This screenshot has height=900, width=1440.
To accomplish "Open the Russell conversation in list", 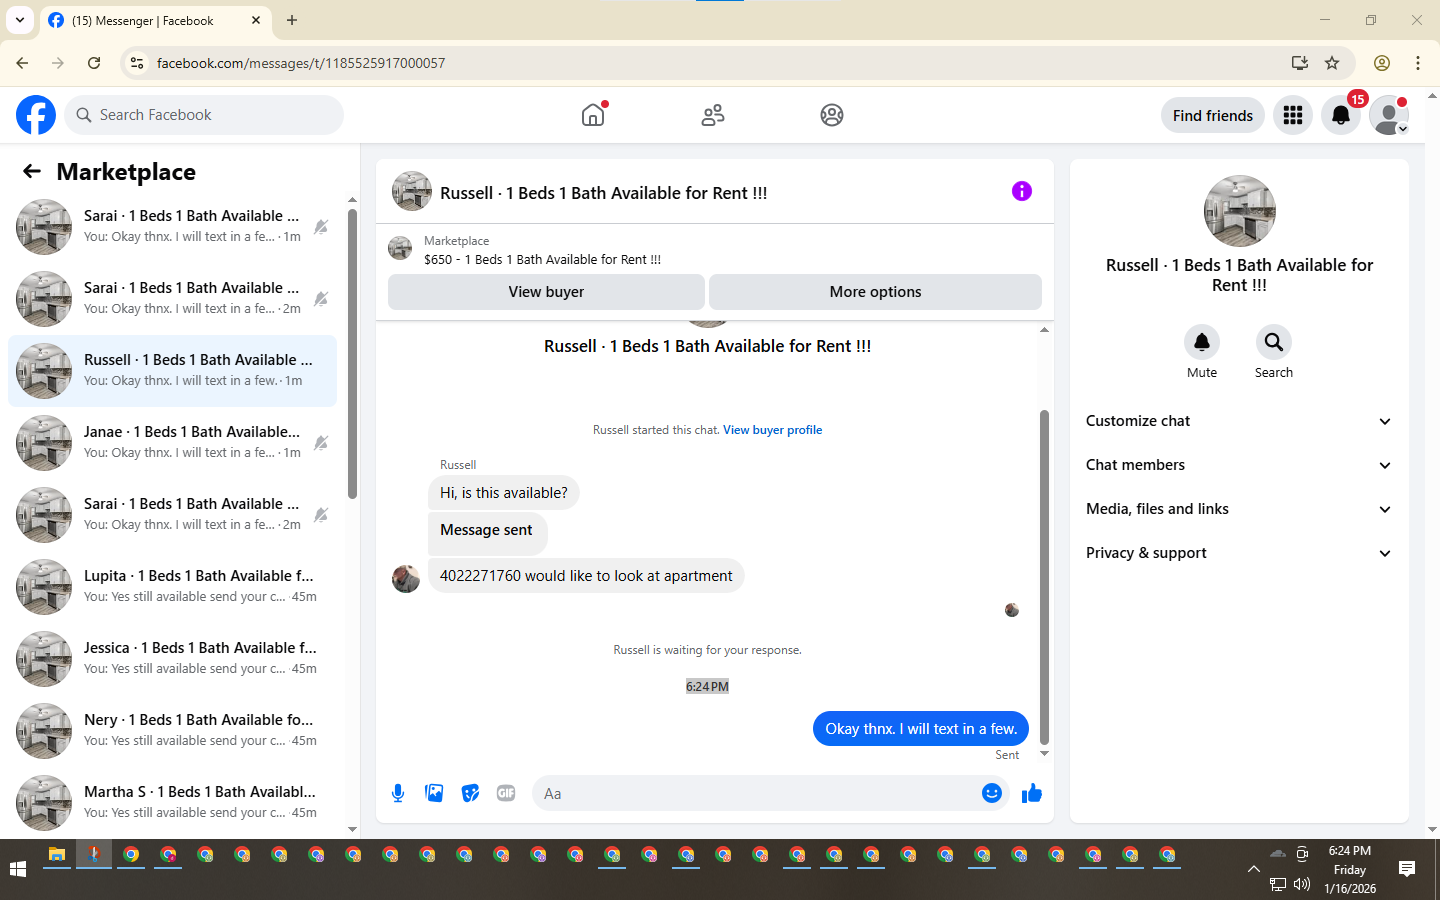I will 172,371.
